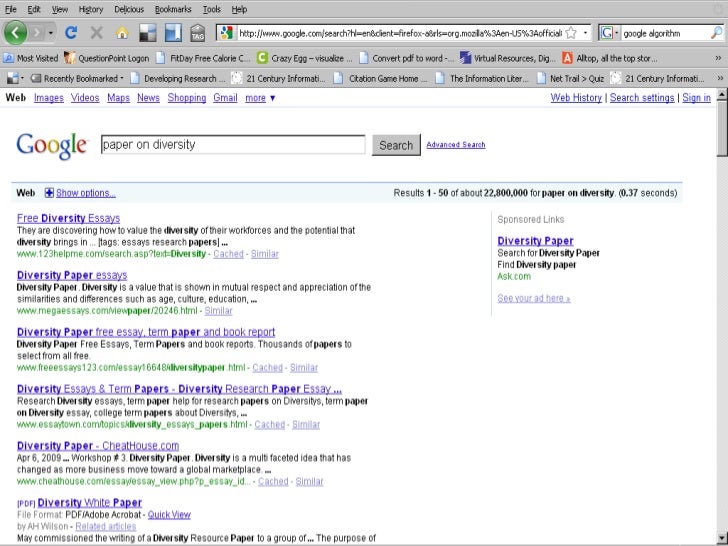Open the Delicious bookmarks checkered icon
This screenshot has height=546, width=728.
tap(148, 32)
